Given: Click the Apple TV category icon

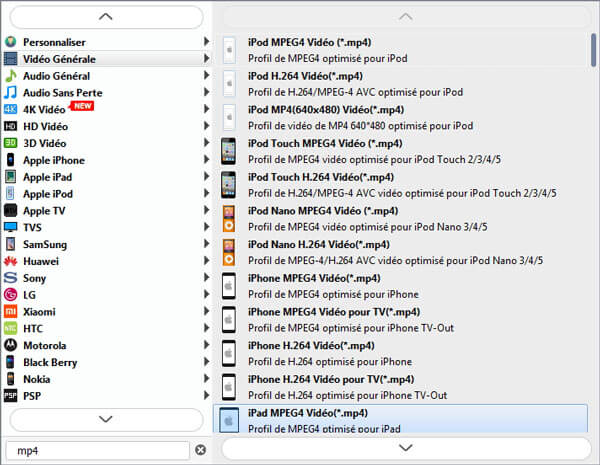Looking at the screenshot, I should (x=10, y=210).
